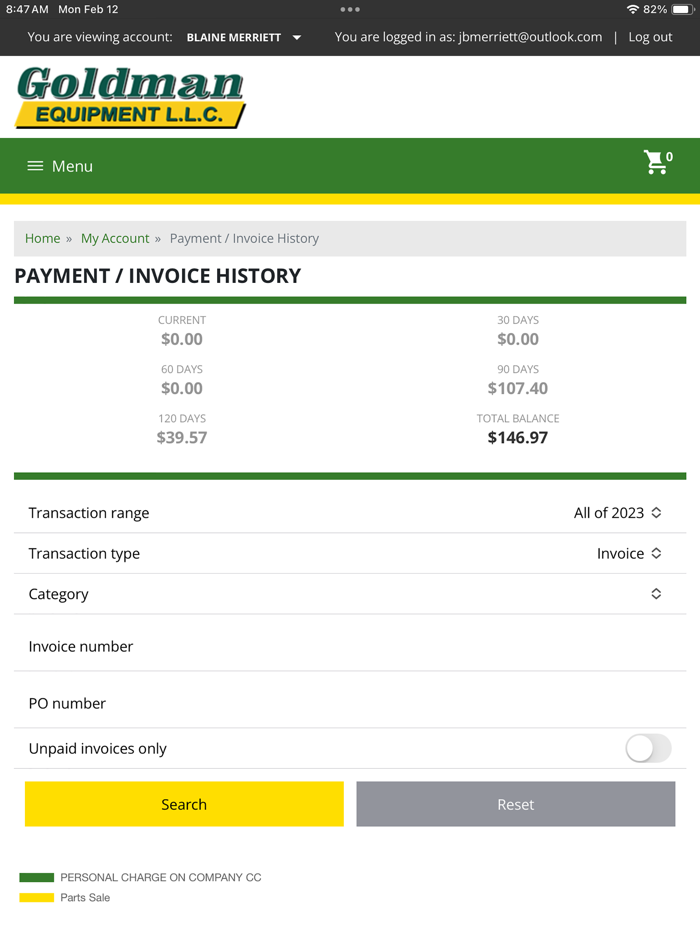Click the 'Parts Sale' legend label

click(x=85, y=898)
